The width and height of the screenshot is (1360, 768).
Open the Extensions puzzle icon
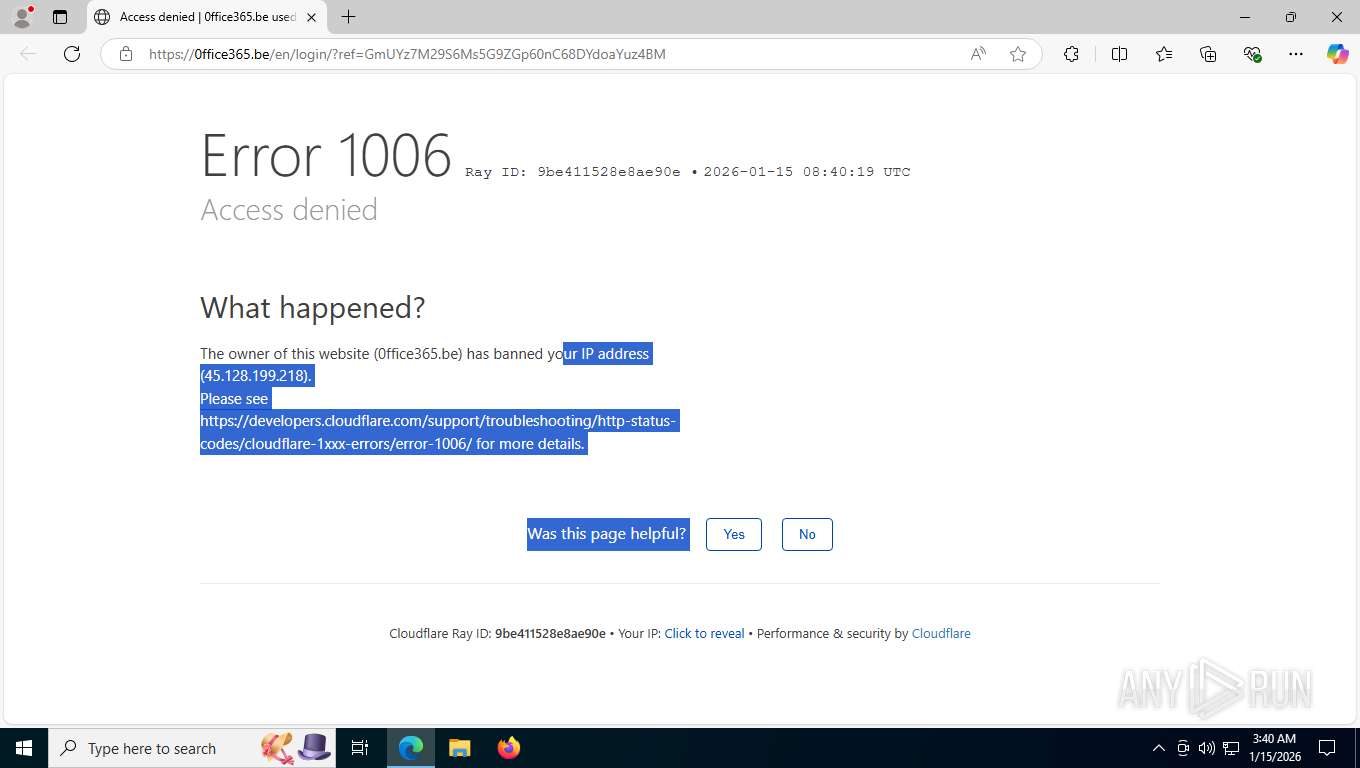point(1071,54)
